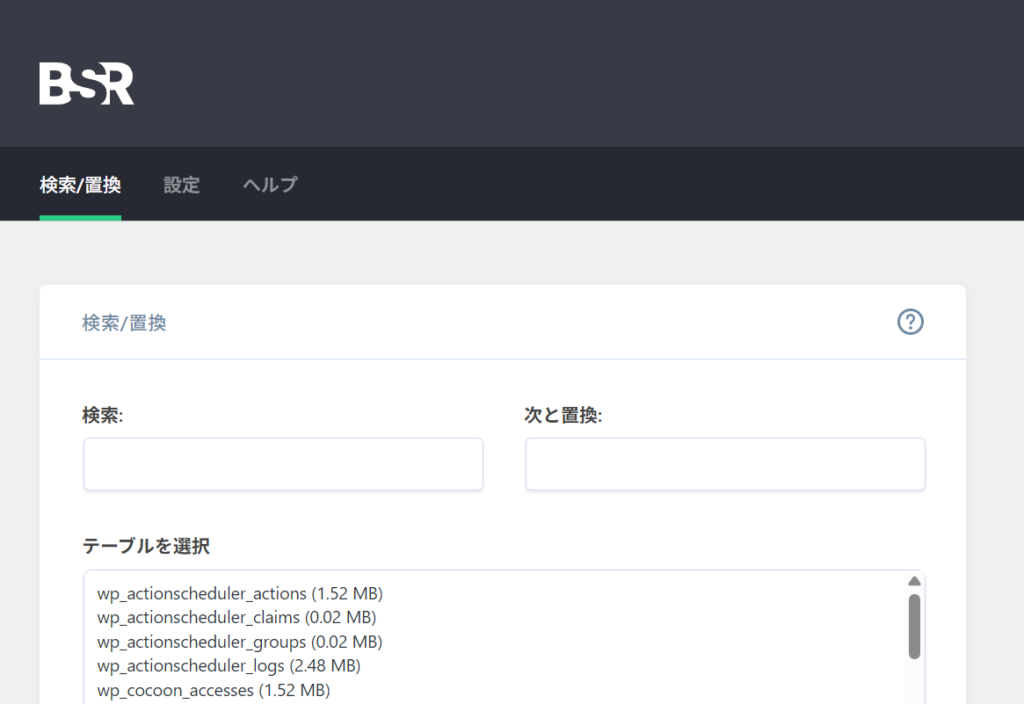Click the 検索/置換 panel heading
Viewport: 1024px width, 704px height.
point(124,323)
